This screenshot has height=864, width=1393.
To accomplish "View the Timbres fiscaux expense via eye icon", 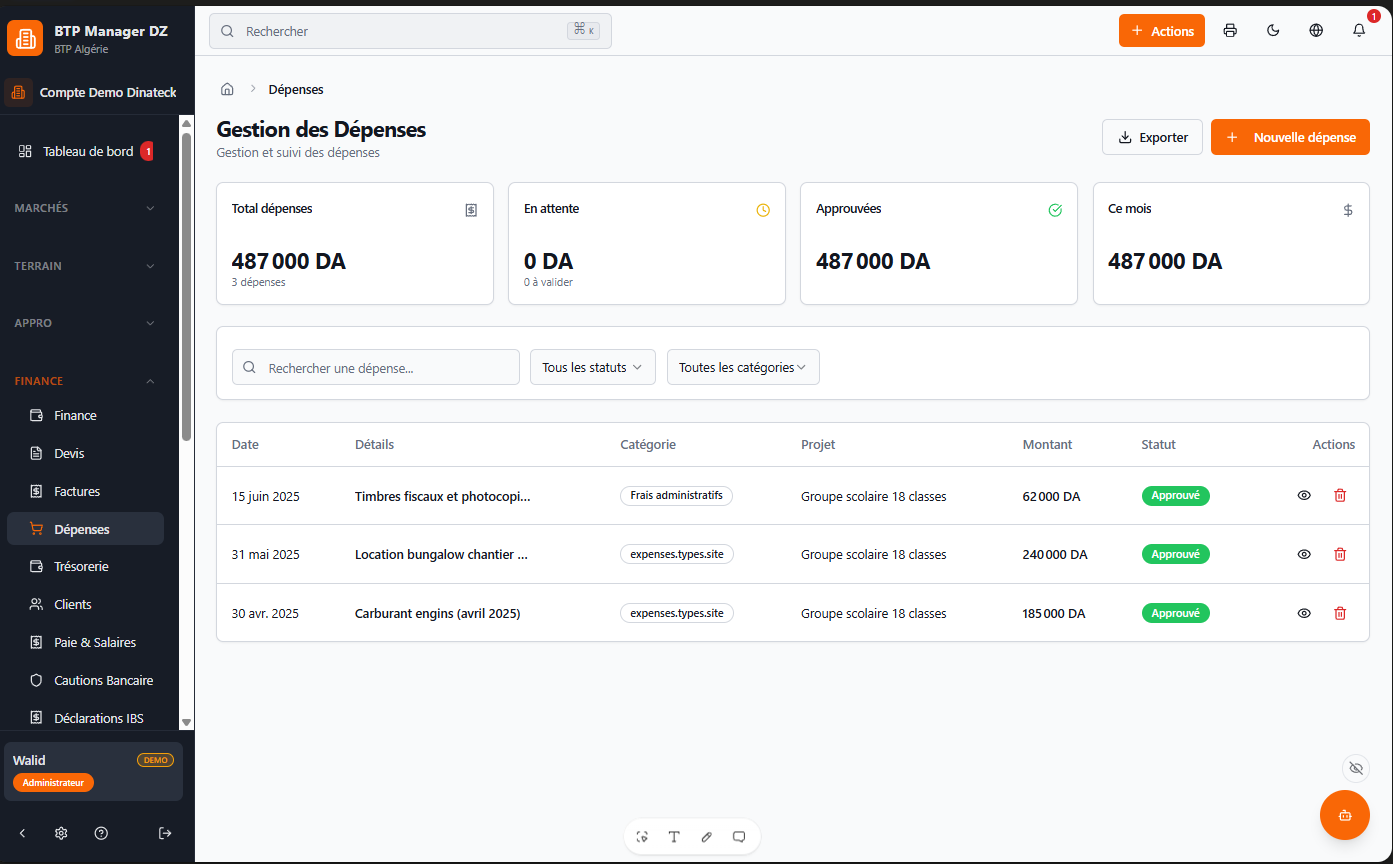I will tap(1304, 496).
